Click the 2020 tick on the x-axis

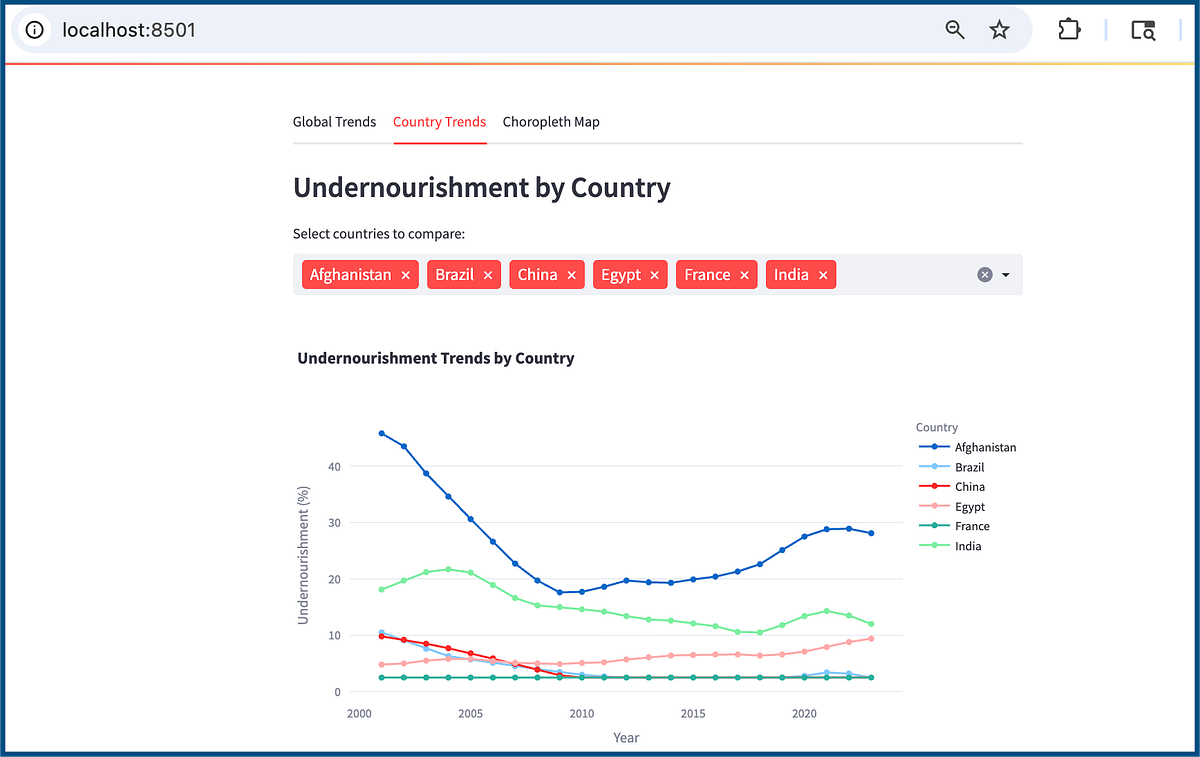point(804,714)
